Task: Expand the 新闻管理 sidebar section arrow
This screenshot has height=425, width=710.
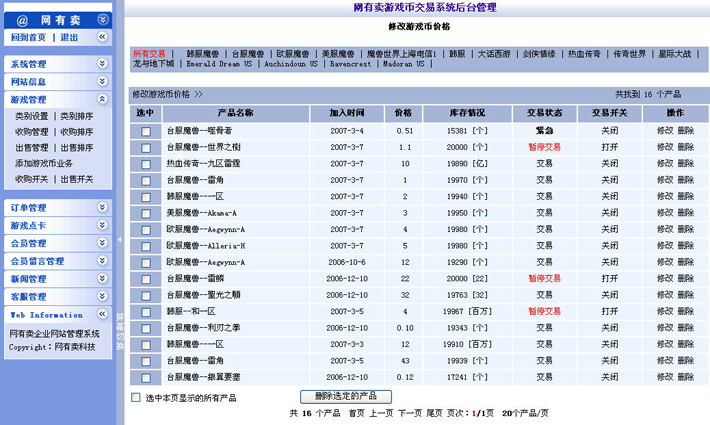Action: (x=102, y=278)
